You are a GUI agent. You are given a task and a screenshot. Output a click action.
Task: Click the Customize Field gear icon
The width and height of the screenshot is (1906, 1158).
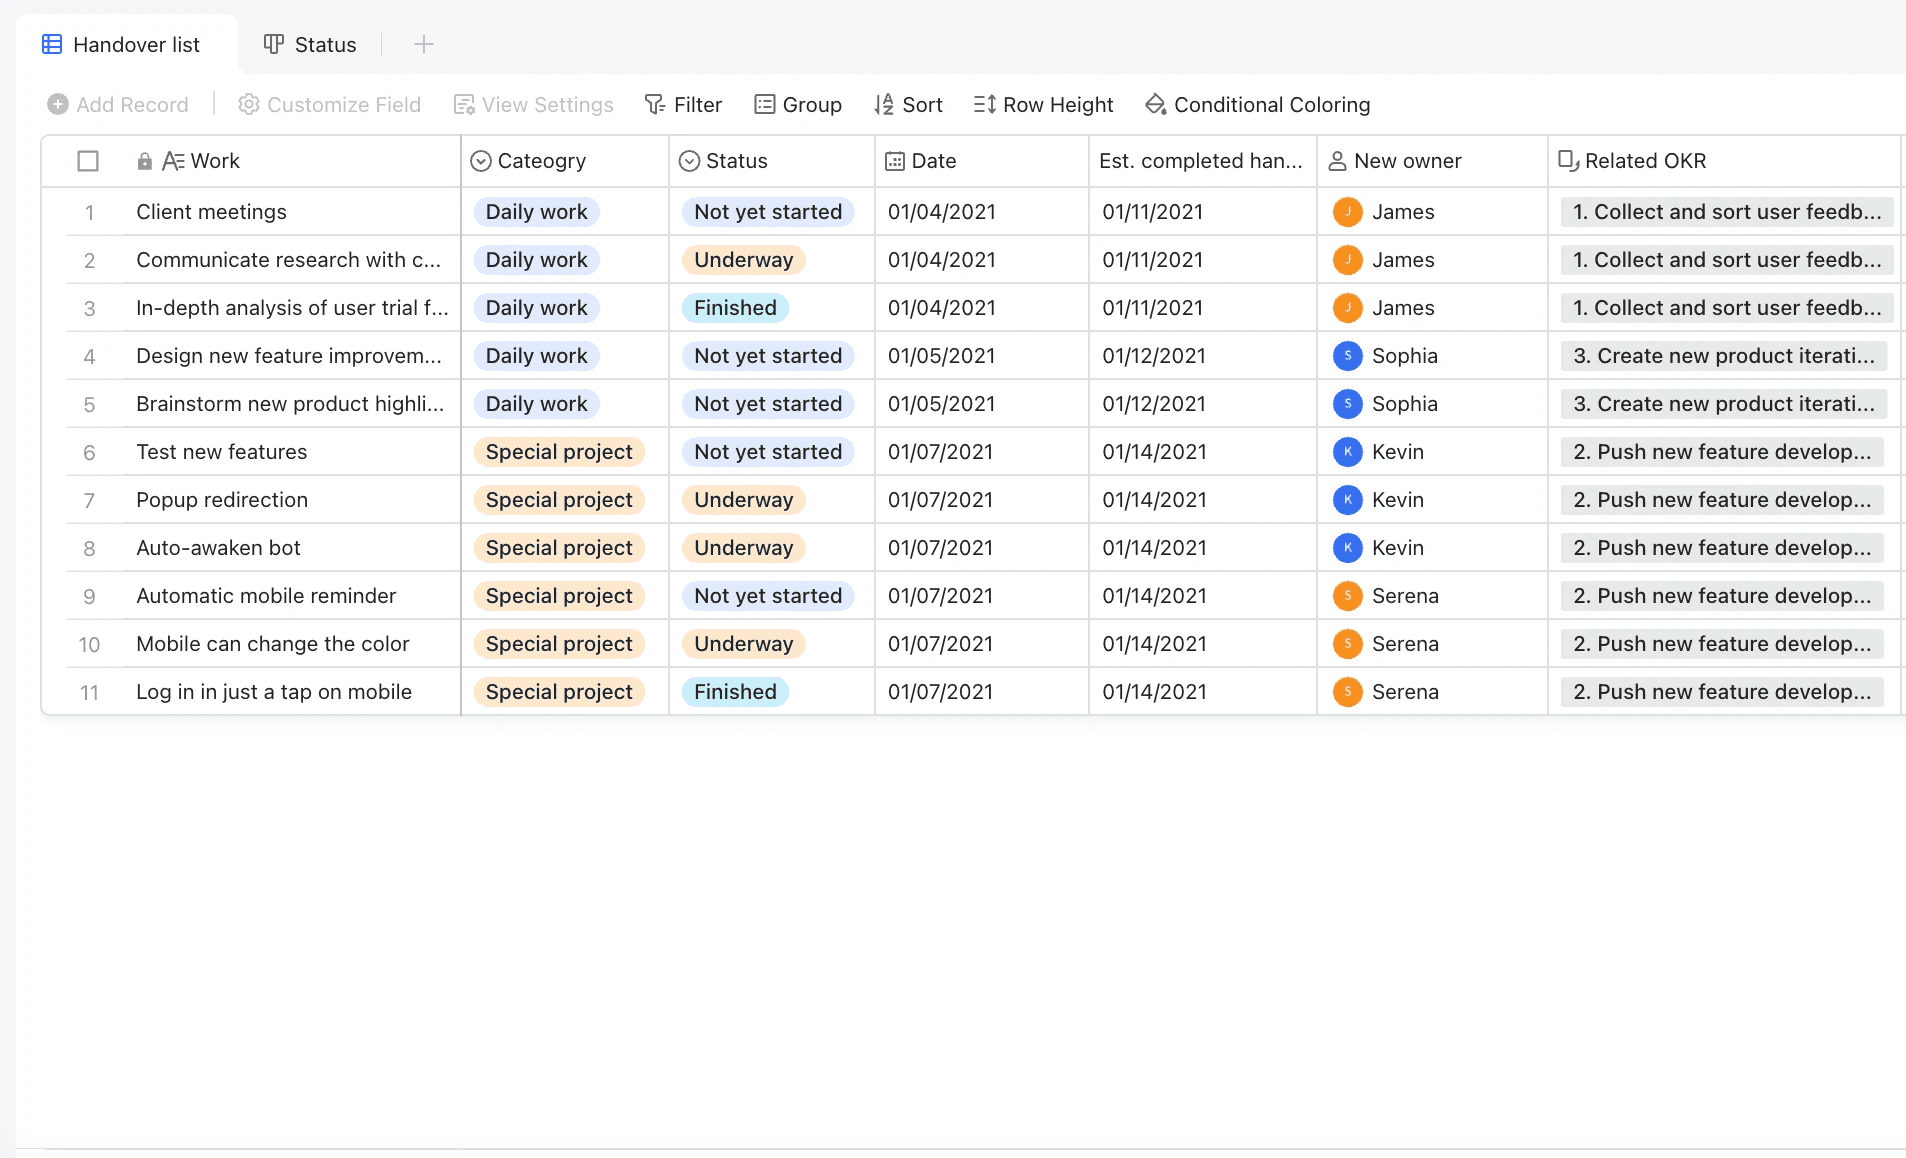click(x=249, y=105)
